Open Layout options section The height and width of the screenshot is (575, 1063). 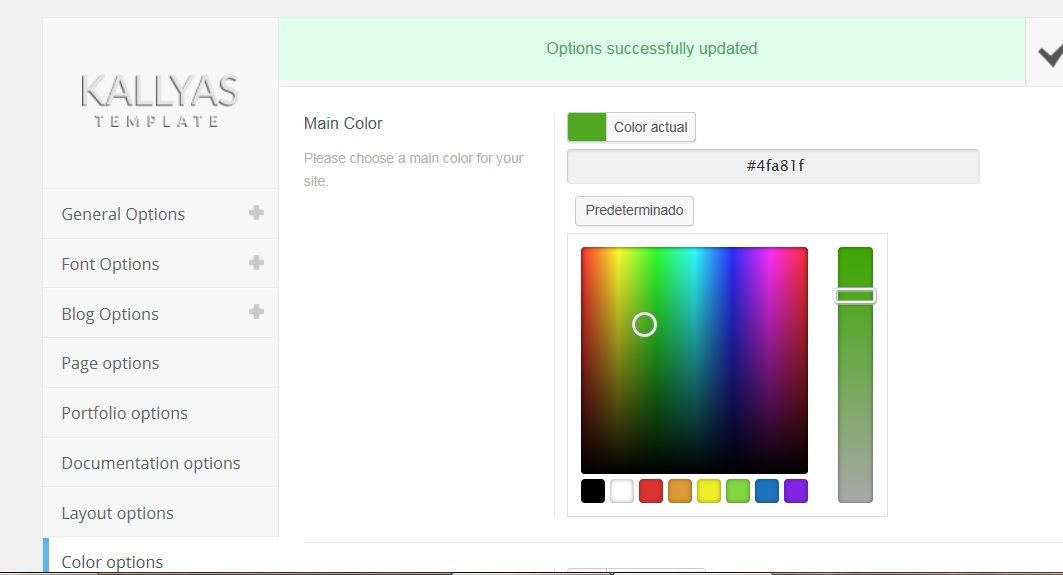[160, 513]
